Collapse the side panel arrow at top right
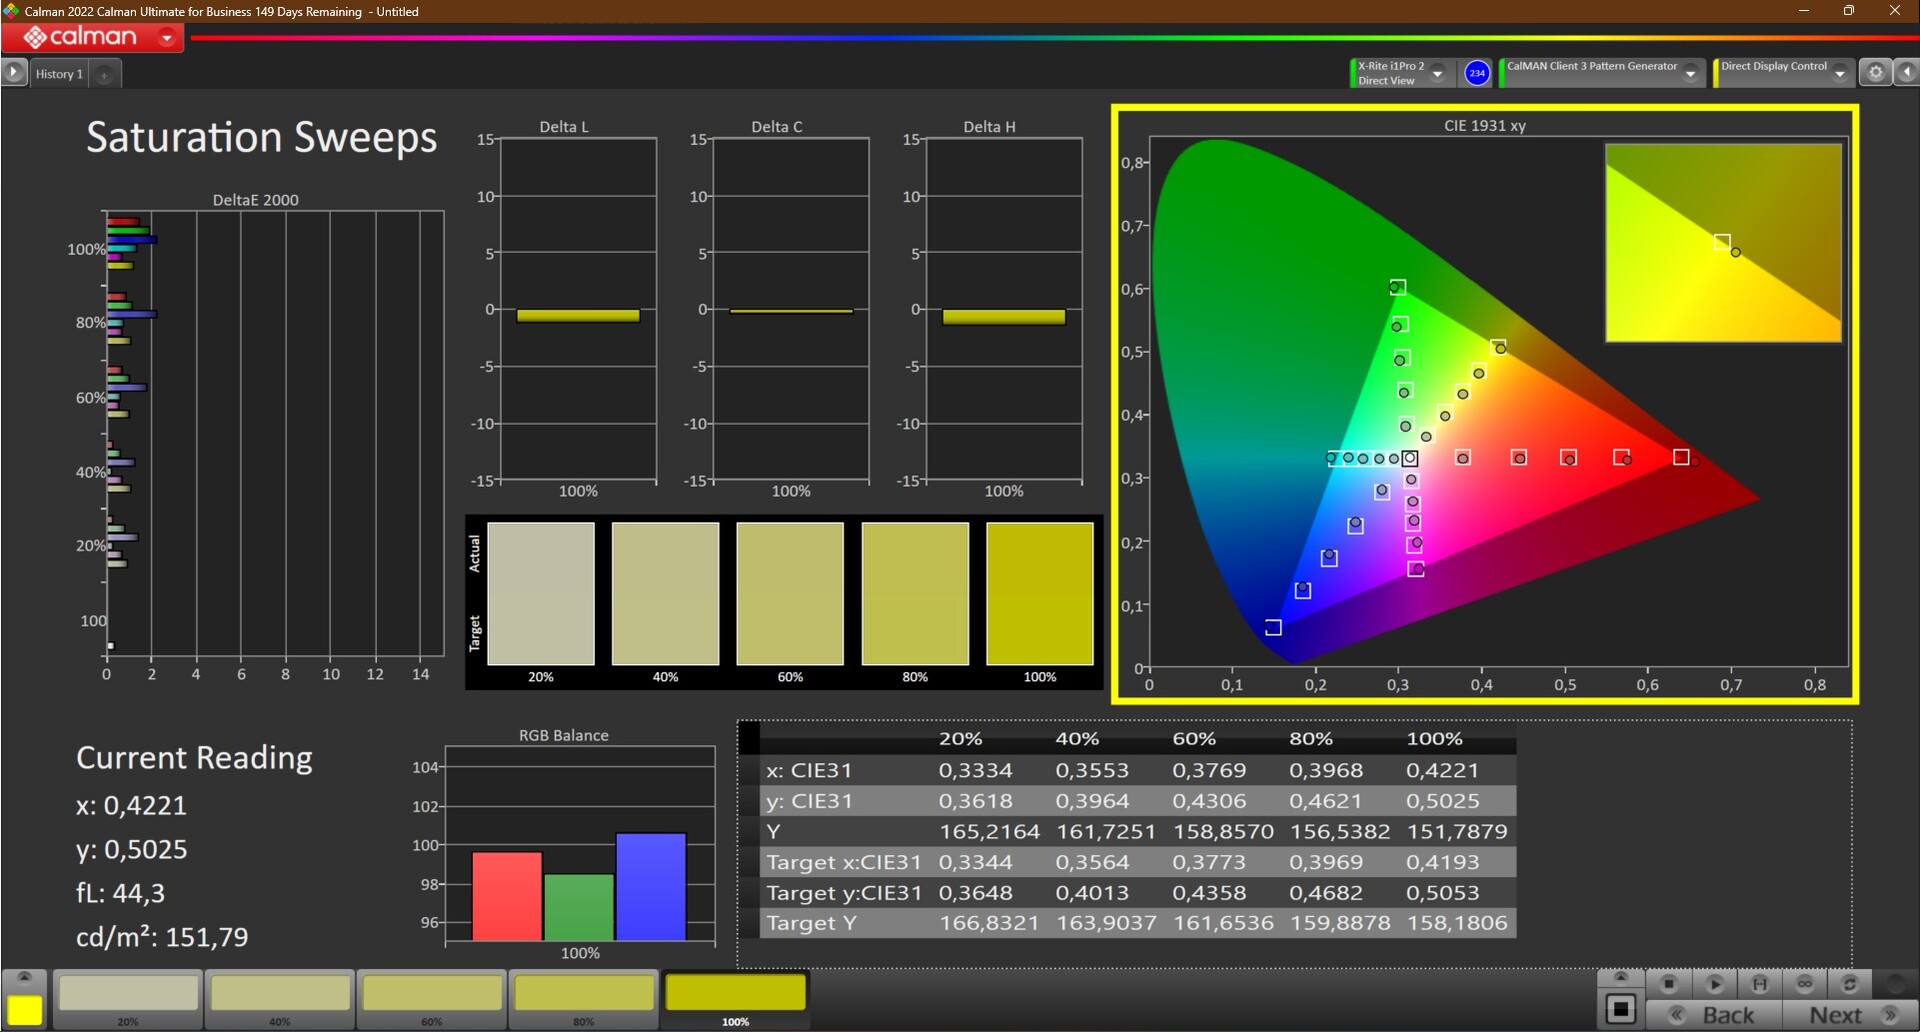The image size is (1920, 1032). click(1907, 72)
